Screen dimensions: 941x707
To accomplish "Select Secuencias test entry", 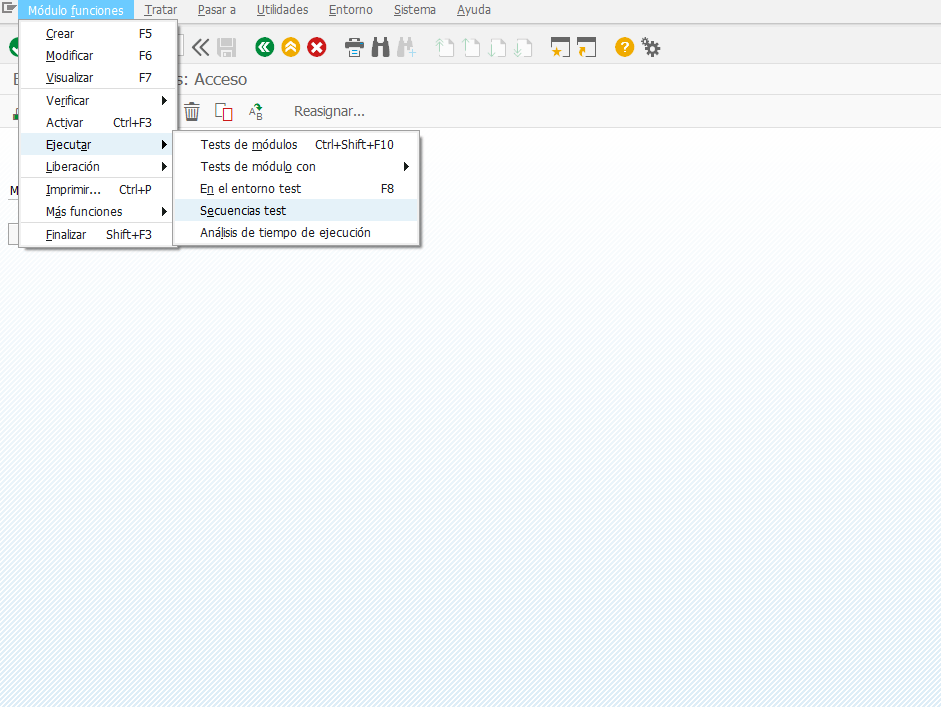I will [x=296, y=211].
